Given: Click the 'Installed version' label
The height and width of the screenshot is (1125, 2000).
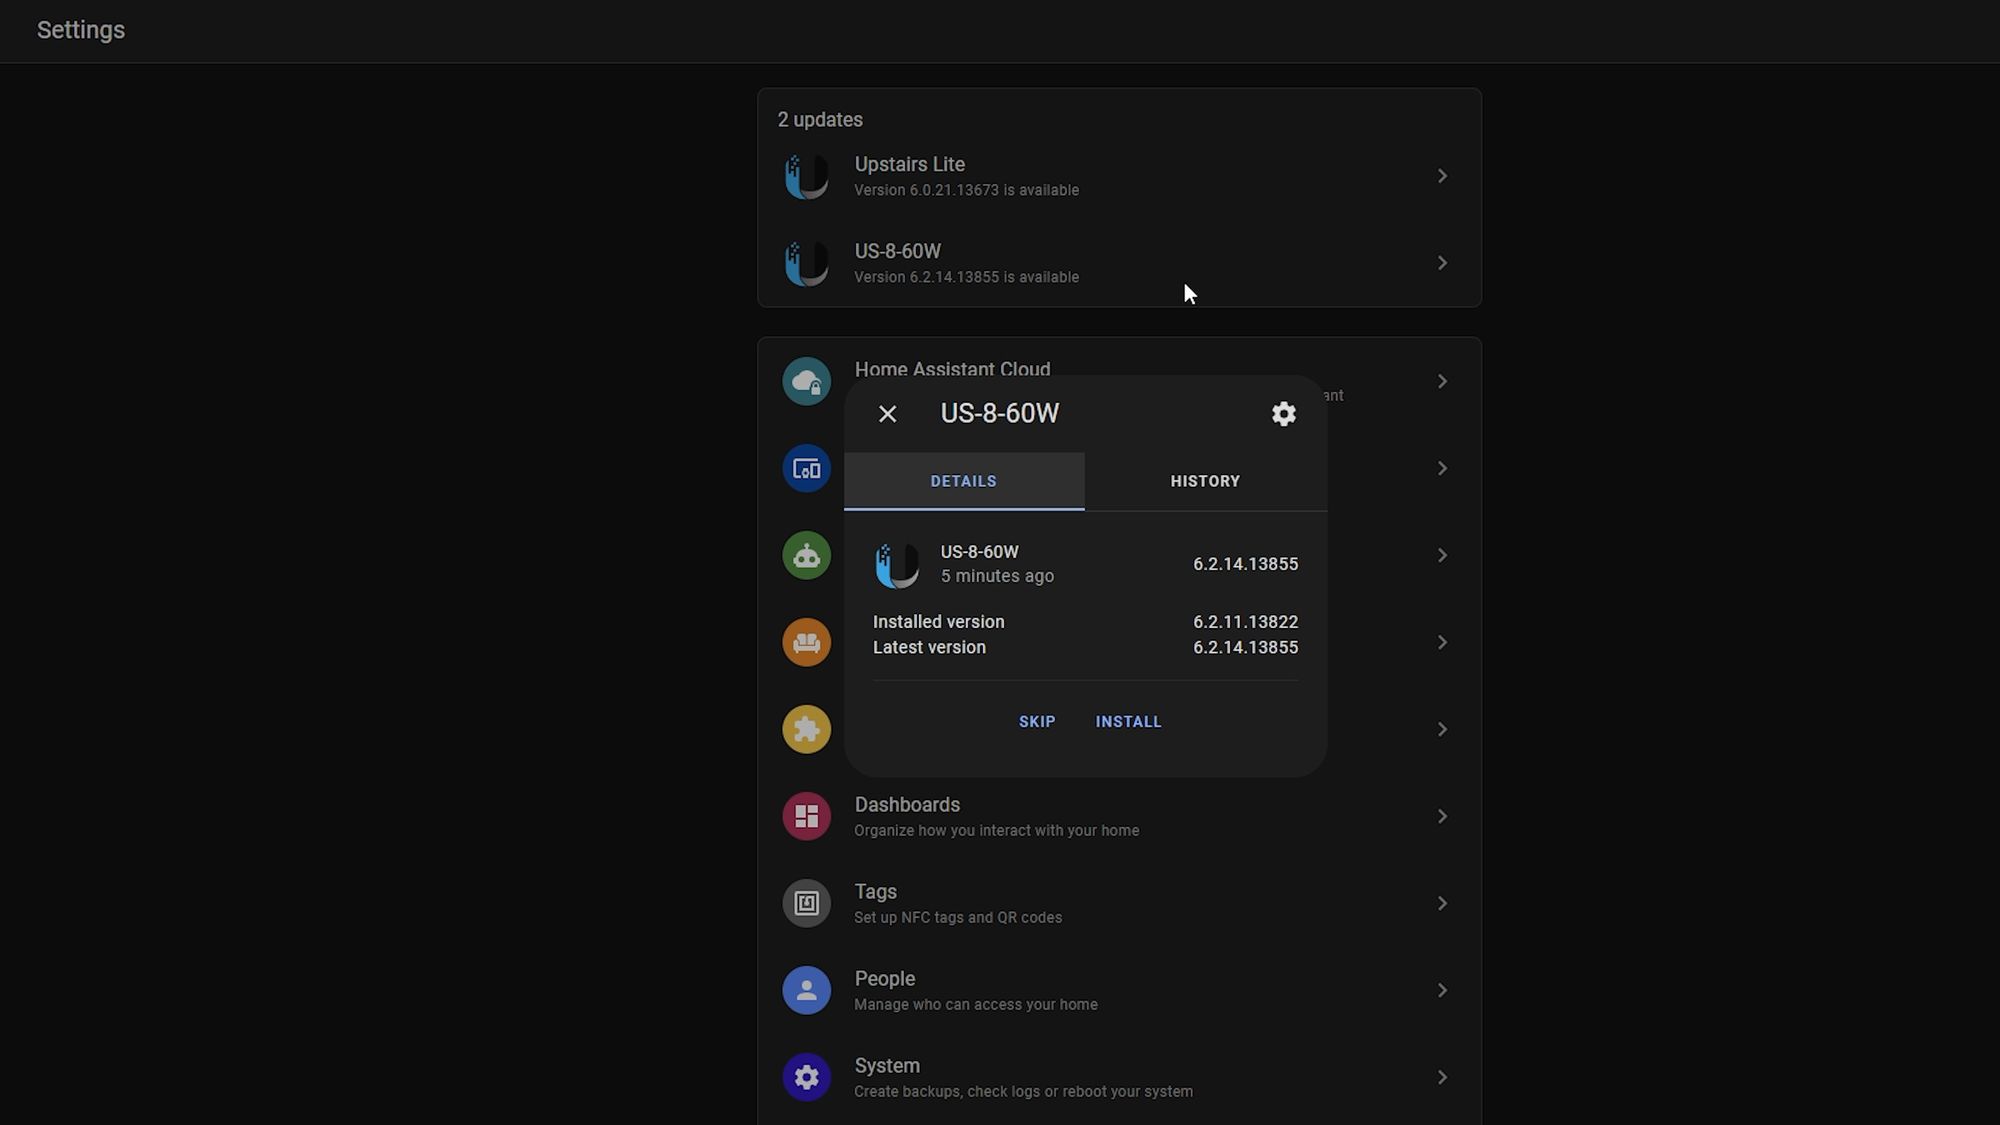Looking at the screenshot, I should tap(939, 622).
